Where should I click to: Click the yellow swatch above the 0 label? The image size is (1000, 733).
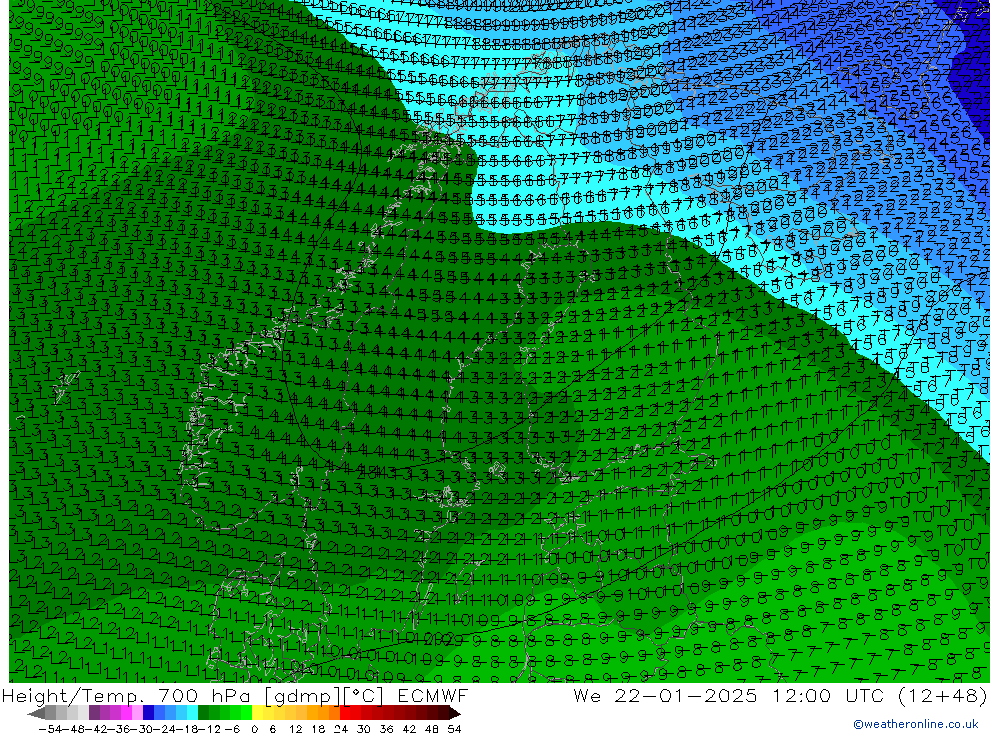tap(258, 713)
